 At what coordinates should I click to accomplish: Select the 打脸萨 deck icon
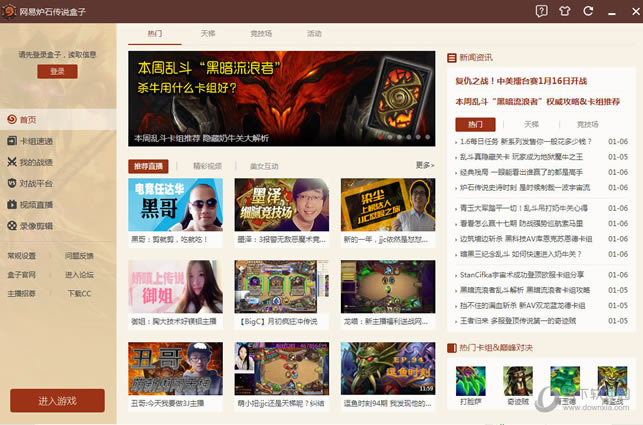(470, 381)
